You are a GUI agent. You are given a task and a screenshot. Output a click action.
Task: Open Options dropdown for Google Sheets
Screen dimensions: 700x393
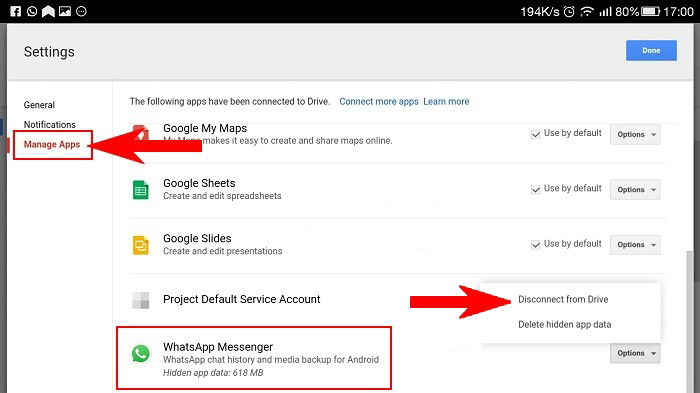click(x=635, y=190)
